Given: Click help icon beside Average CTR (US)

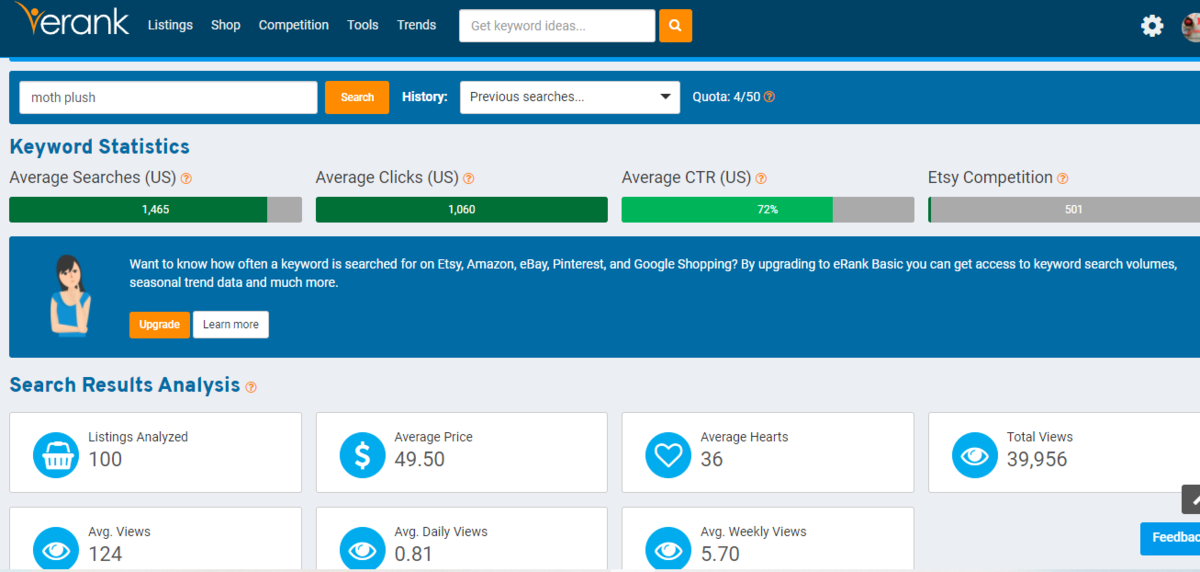Looking at the screenshot, I should (x=761, y=178).
